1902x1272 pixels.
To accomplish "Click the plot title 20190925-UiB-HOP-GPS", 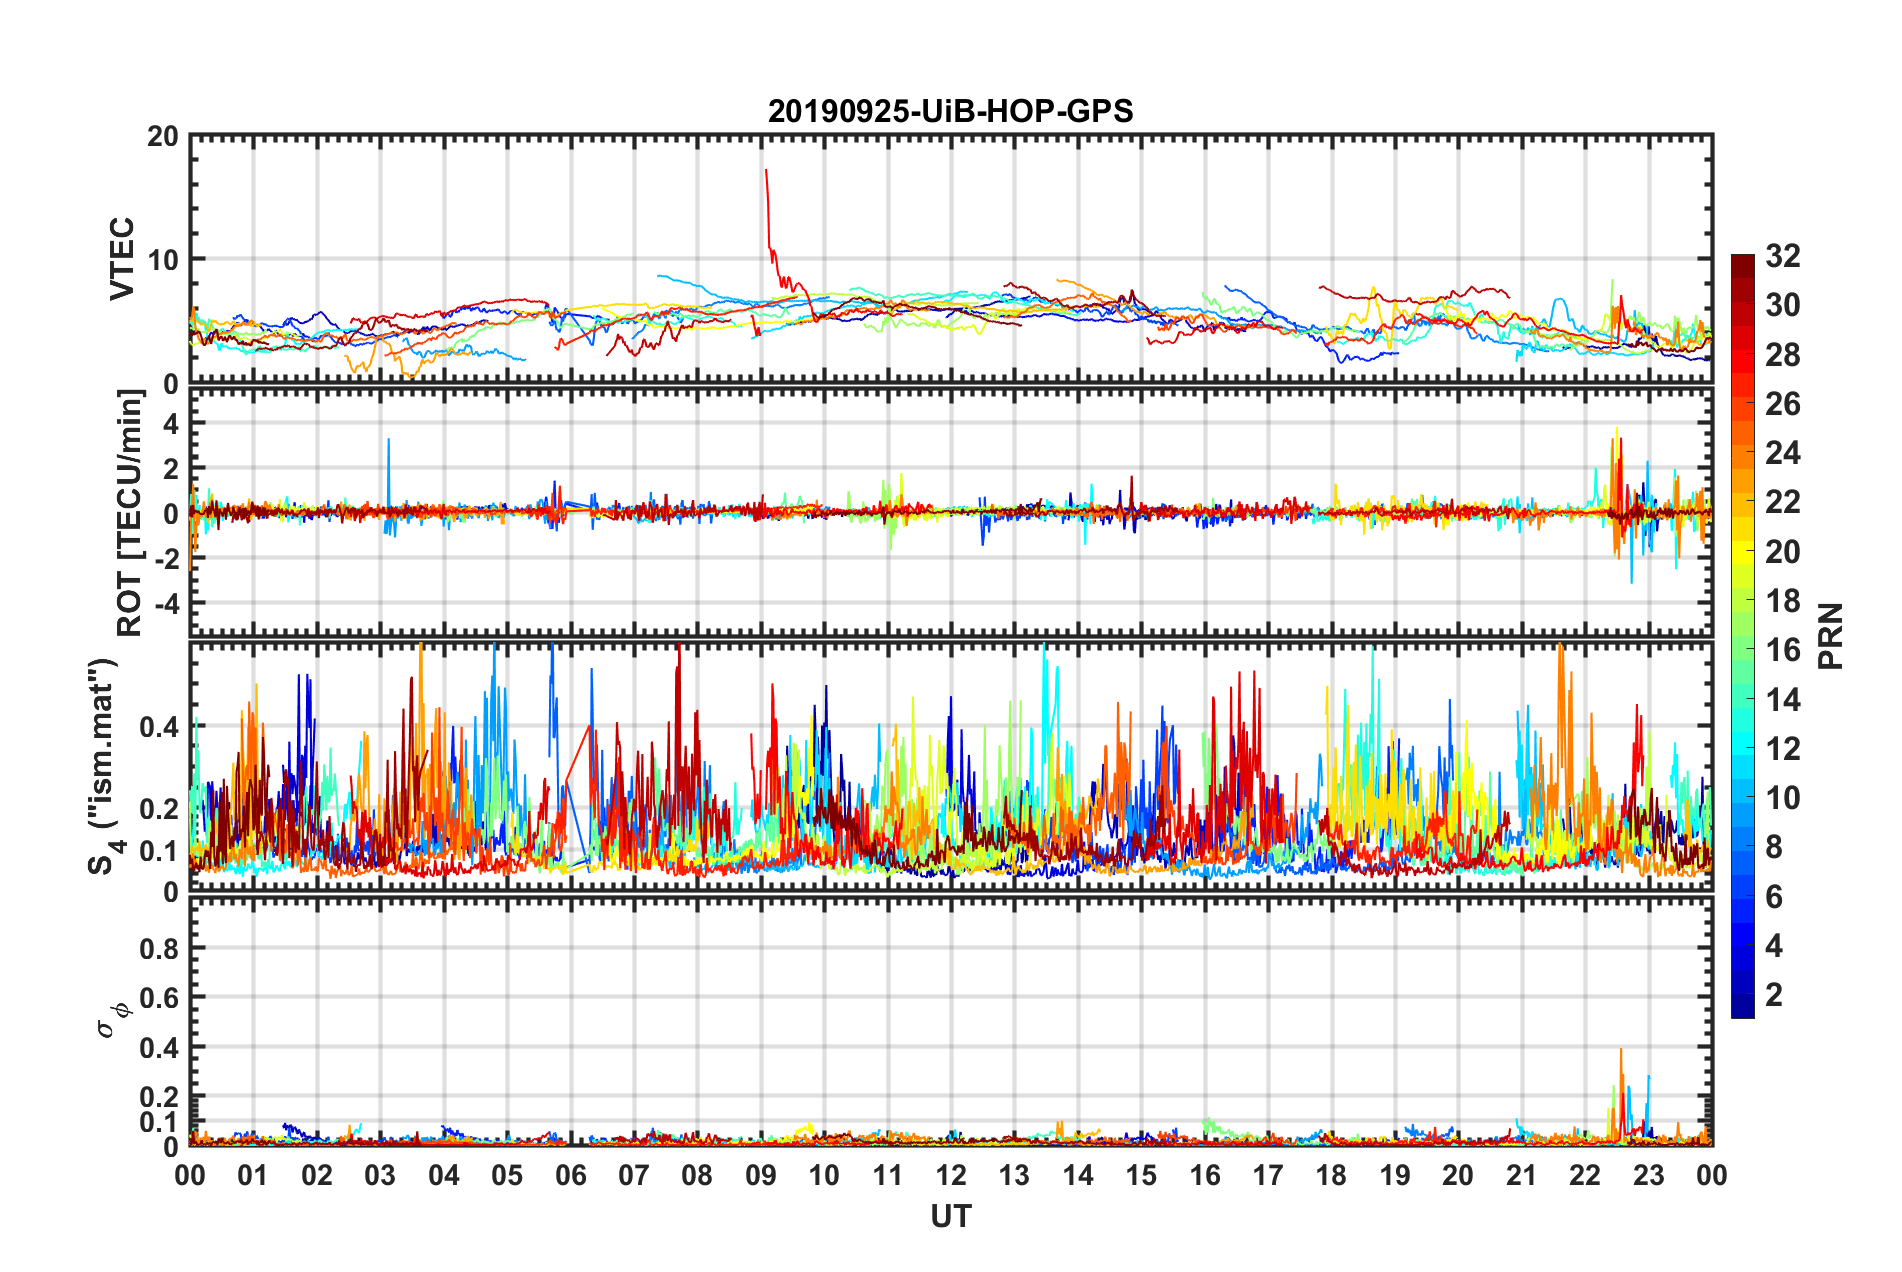I will tap(950, 111).
